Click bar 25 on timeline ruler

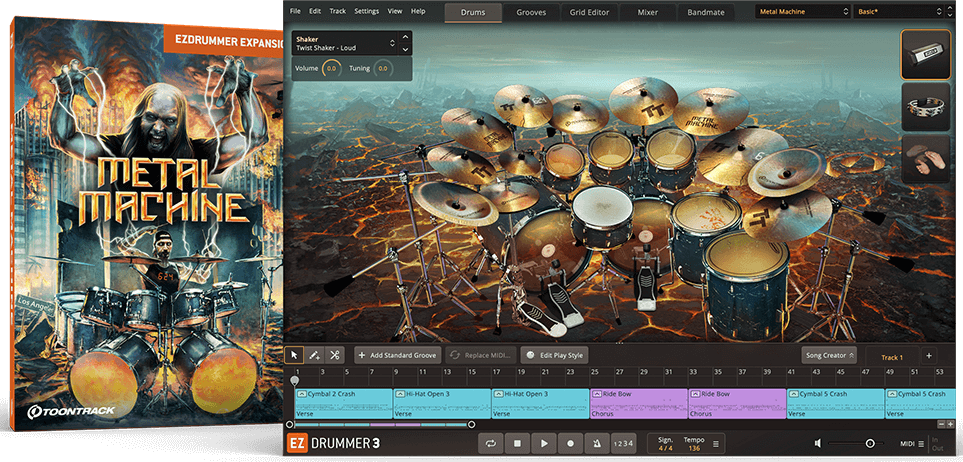595,372
